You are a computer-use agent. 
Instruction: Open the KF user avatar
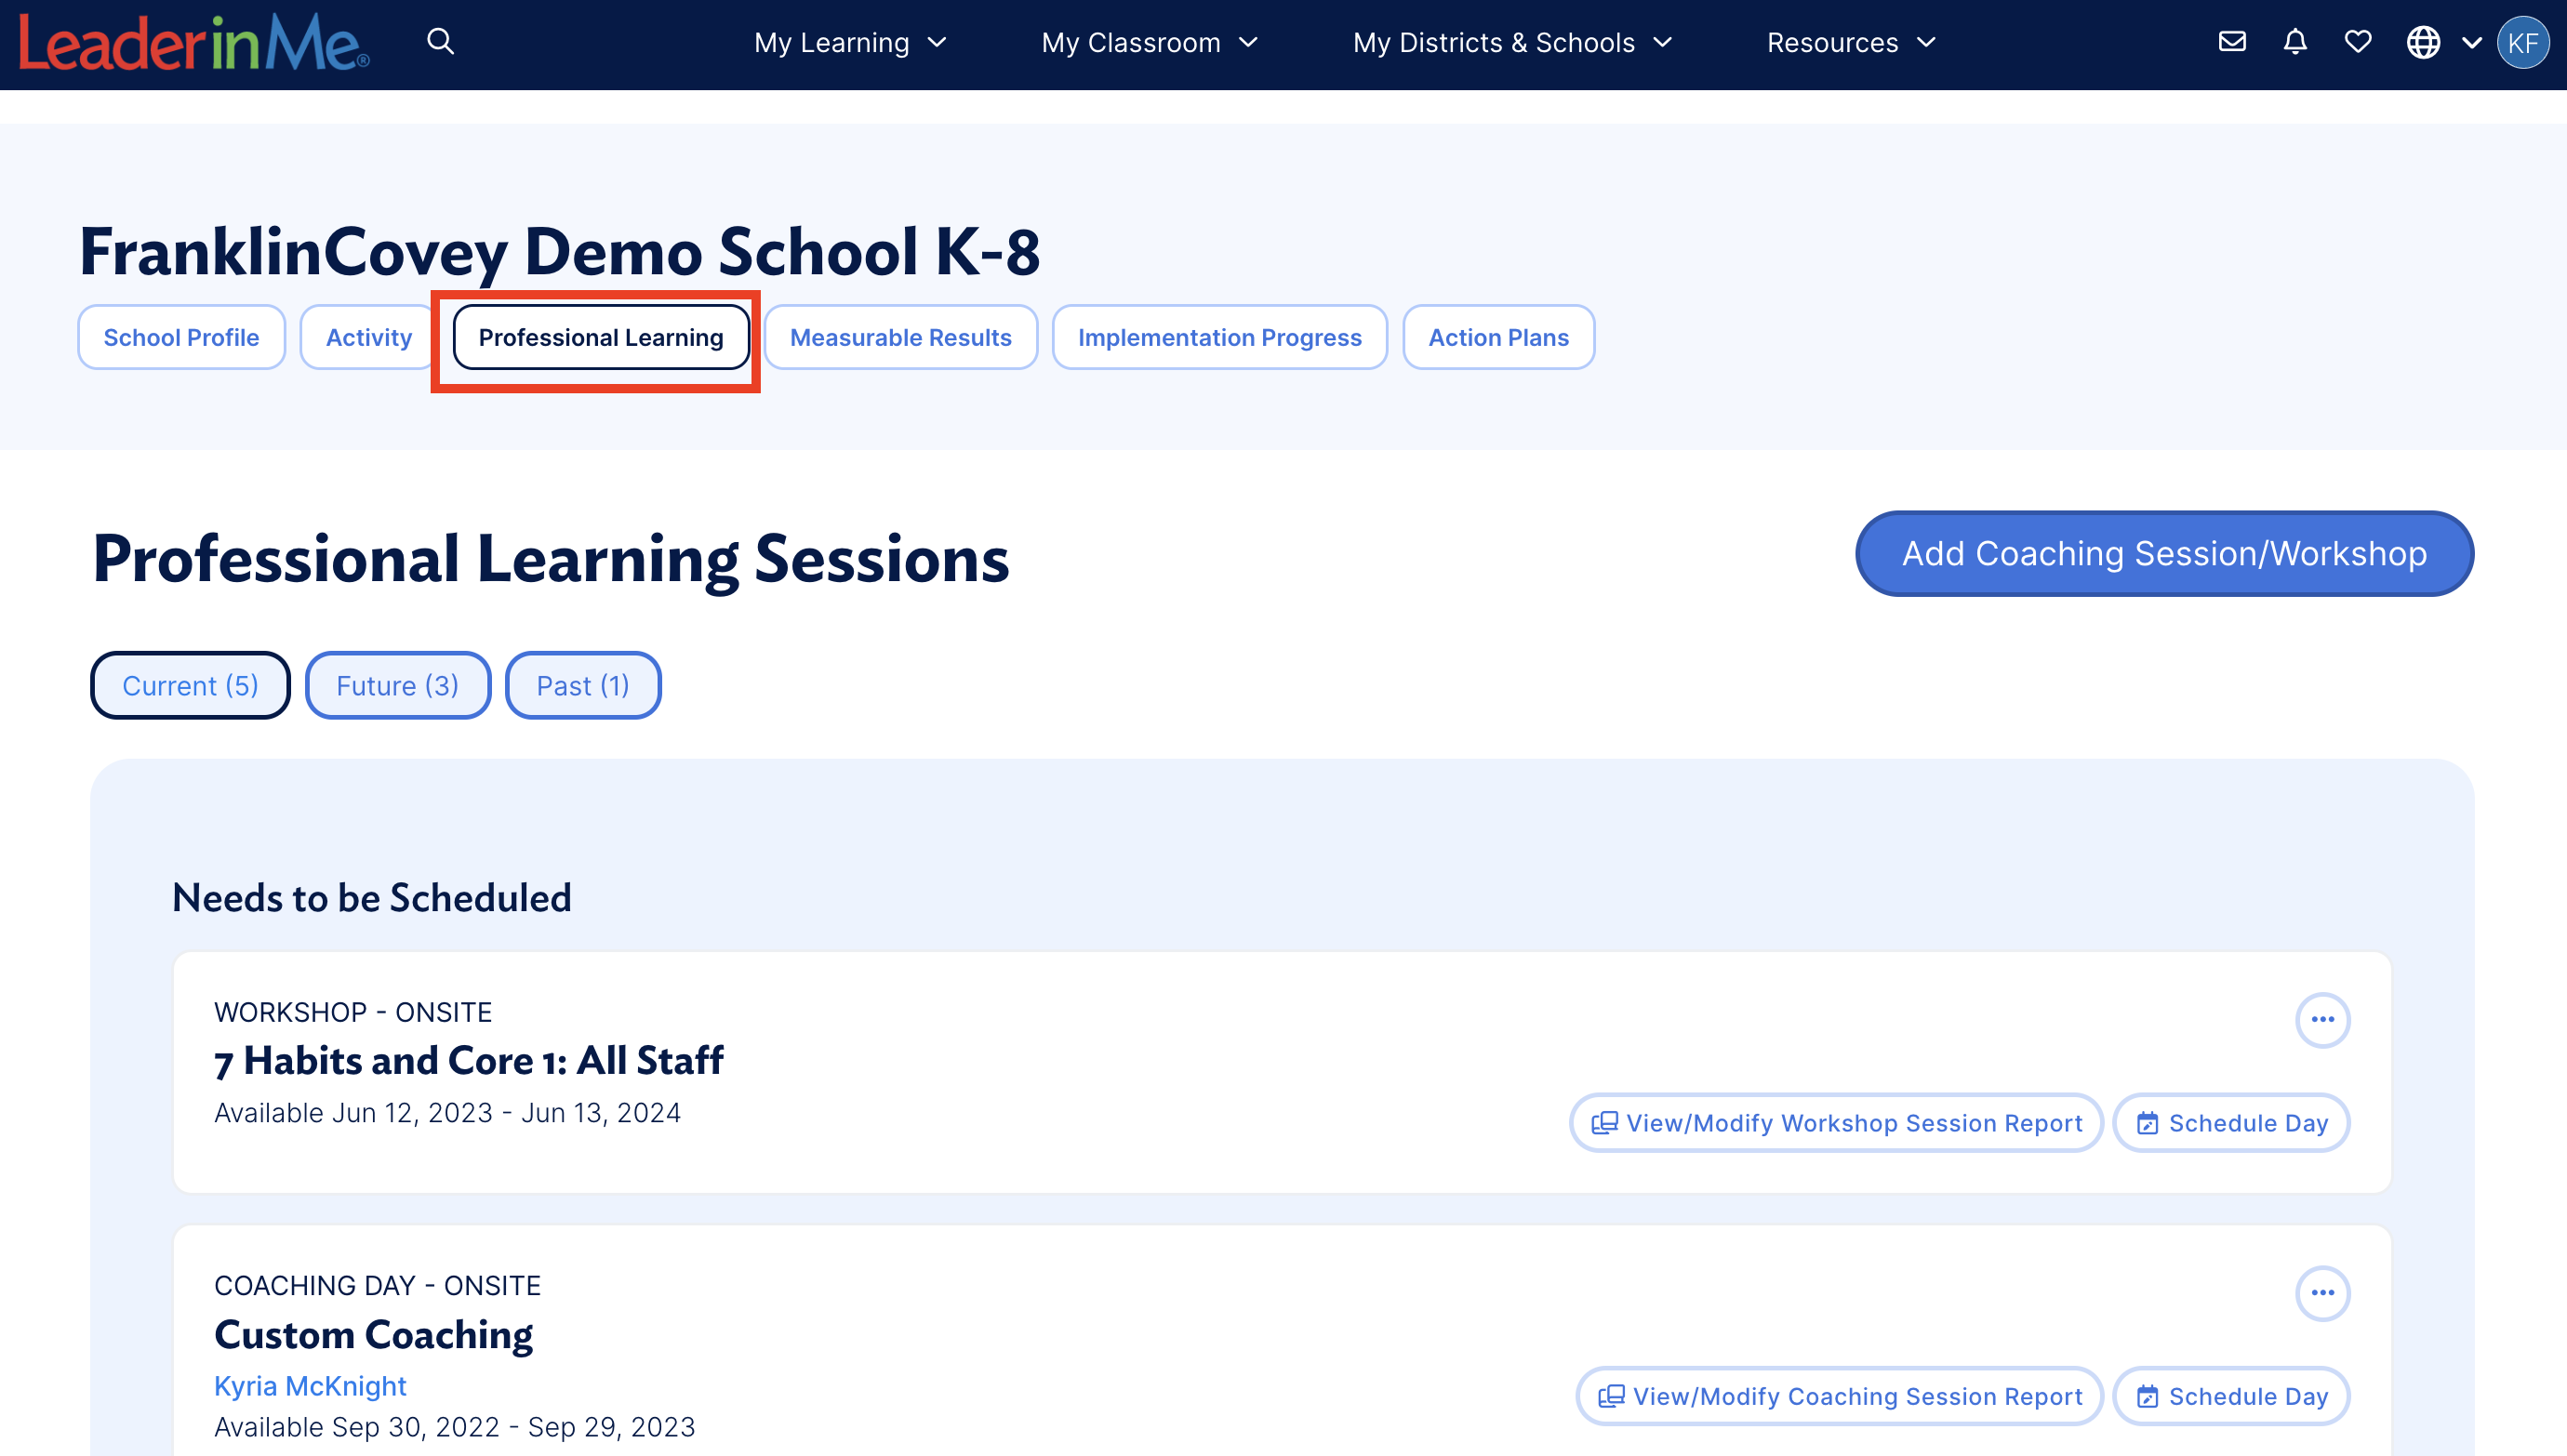click(x=2522, y=43)
